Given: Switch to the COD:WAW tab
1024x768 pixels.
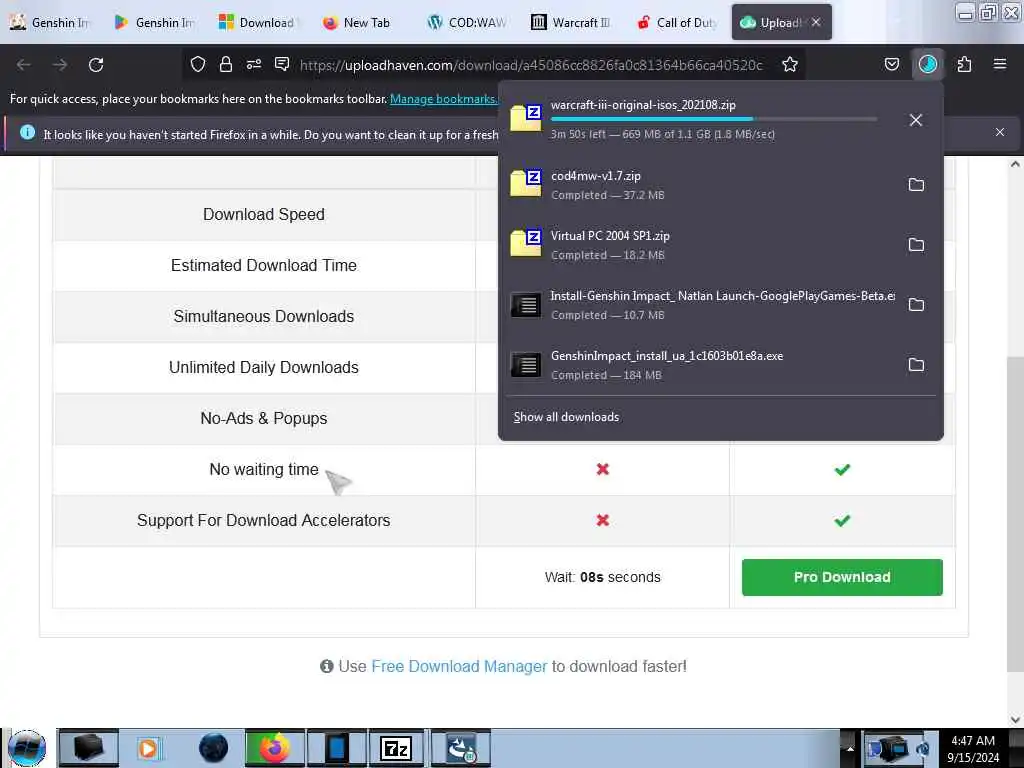Looking at the screenshot, I should 466,23.
